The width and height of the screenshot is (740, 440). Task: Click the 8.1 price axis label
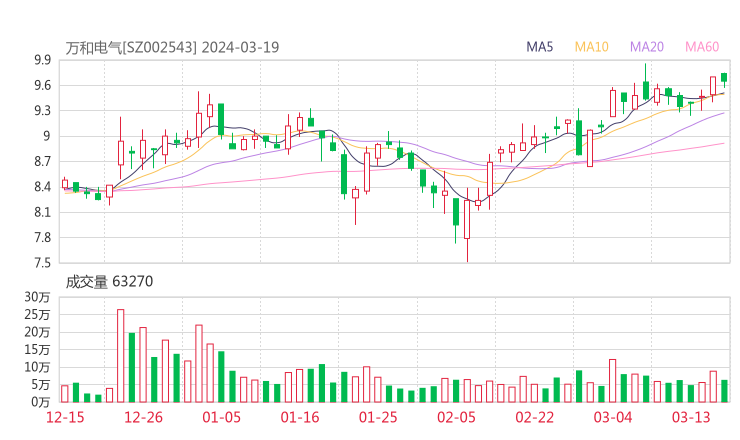(x=42, y=212)
